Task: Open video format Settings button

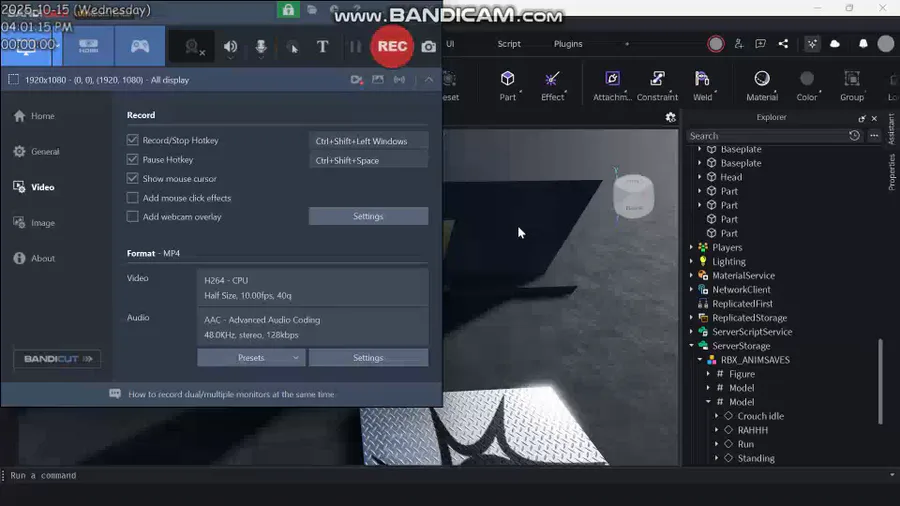Action: [x=368, y=357]
